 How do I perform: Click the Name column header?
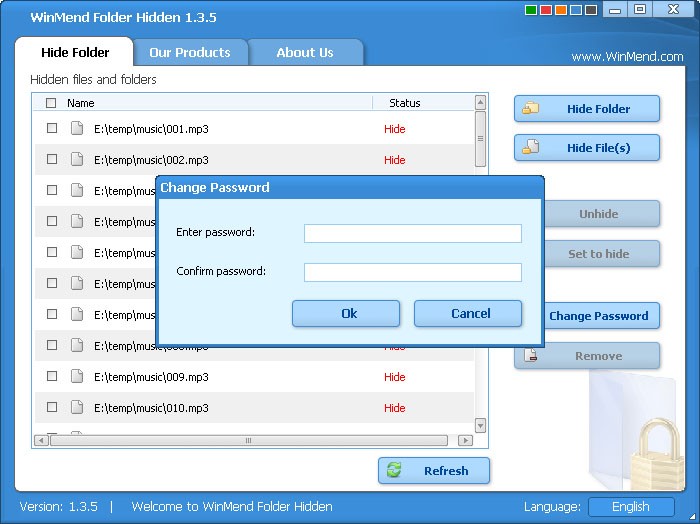81,103
